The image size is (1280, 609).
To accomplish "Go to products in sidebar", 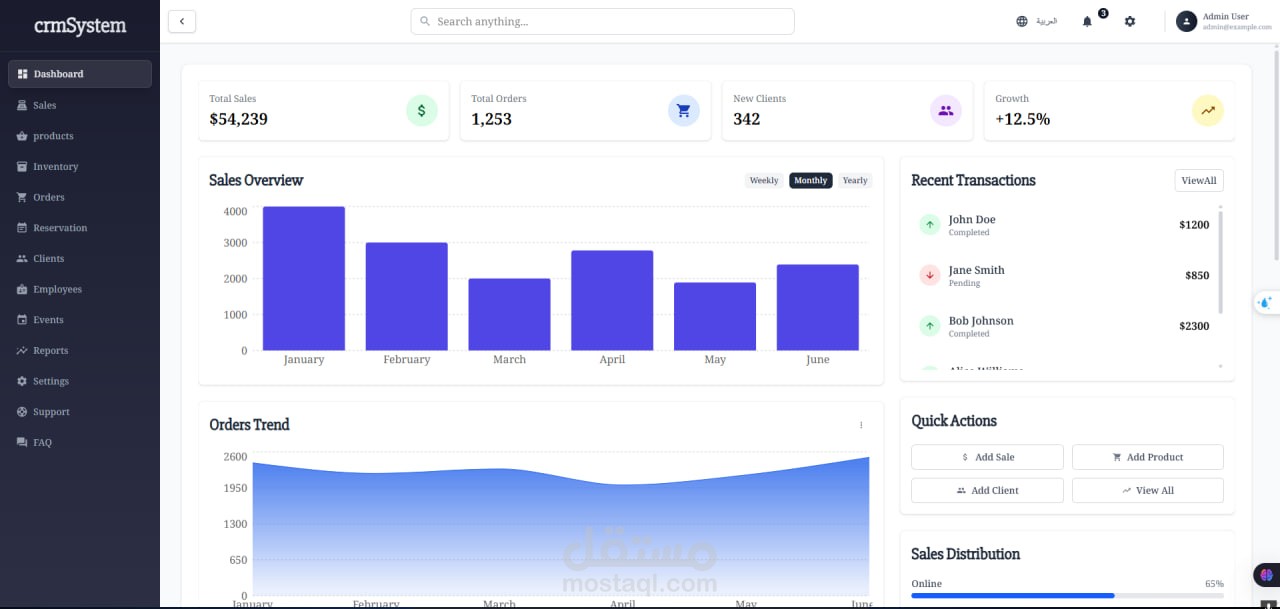I will [x=80, y=136].
